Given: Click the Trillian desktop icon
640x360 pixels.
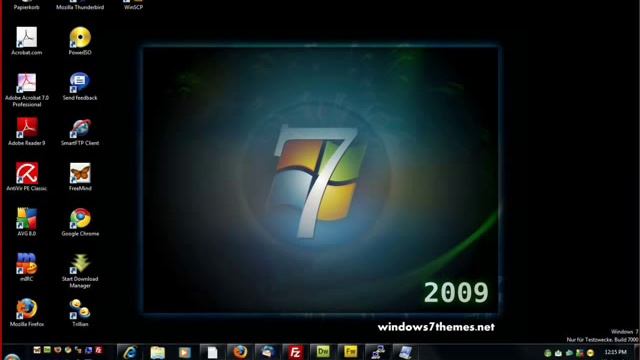Looking at the screenshot, I should 80,310.
